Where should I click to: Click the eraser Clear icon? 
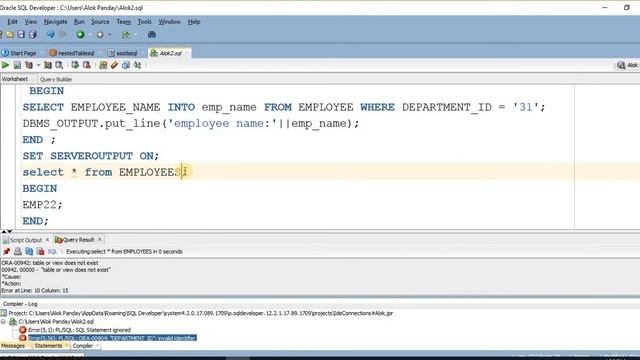[x=114, y=65]
